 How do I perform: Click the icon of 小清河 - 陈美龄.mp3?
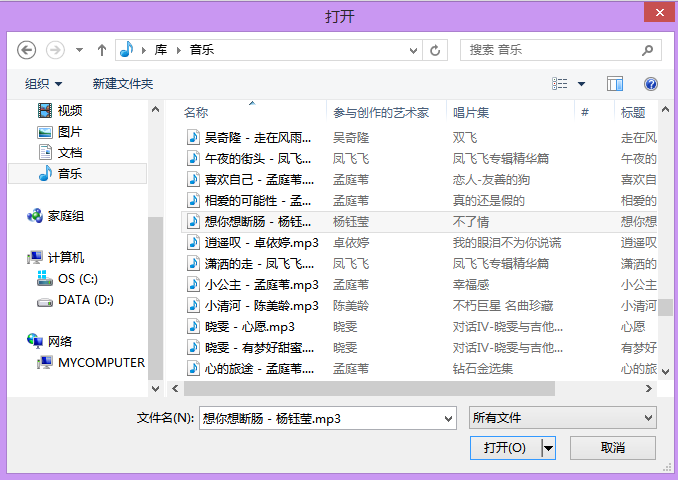pyautogui.click(x=193, y=305)
